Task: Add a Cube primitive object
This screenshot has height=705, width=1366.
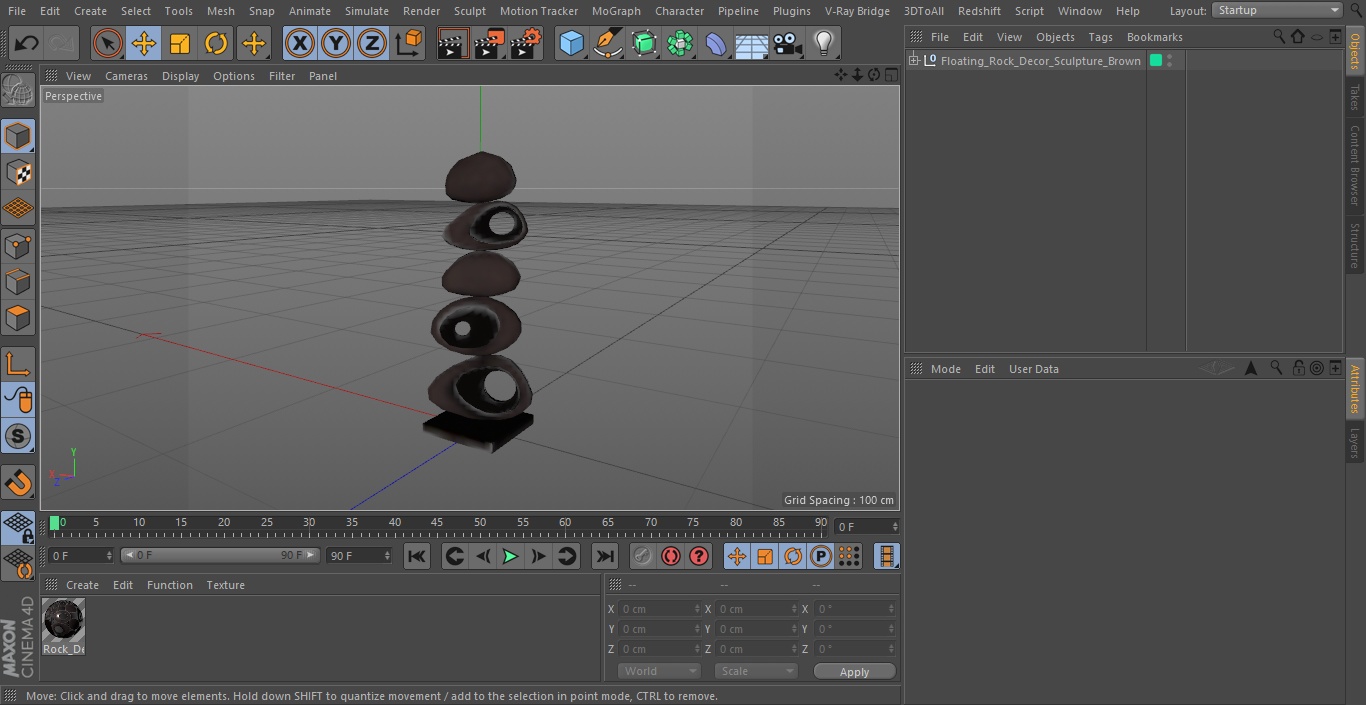Action: (571, 43)
